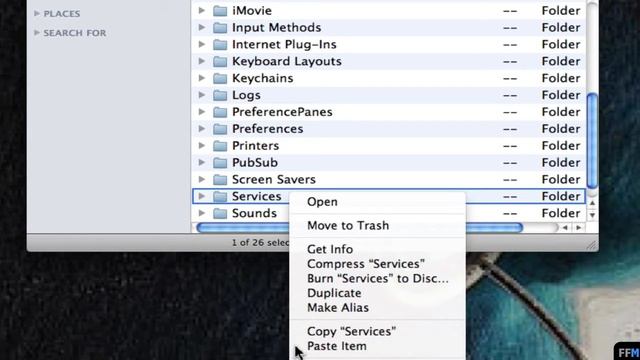Select the Printers folder name
Image resolution: width=640 pixels, height=360 pixels.
click(x=256, y=146)
